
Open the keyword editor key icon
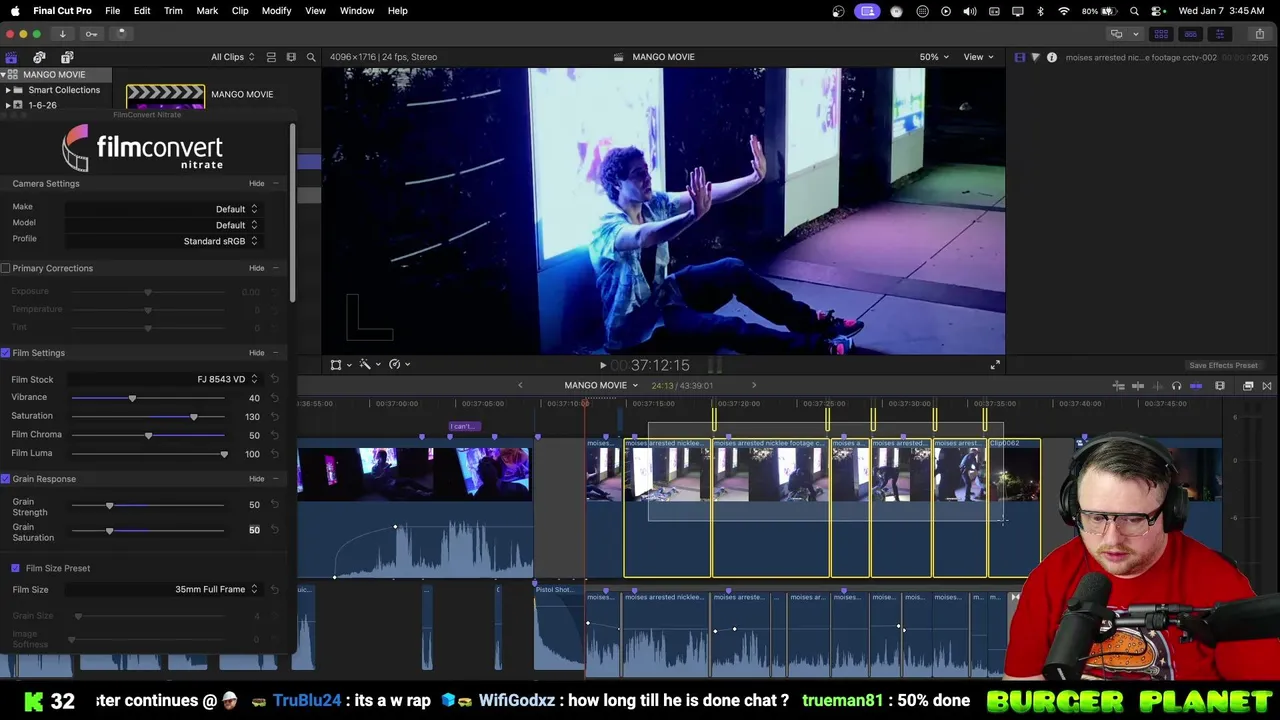click(91, 33)
